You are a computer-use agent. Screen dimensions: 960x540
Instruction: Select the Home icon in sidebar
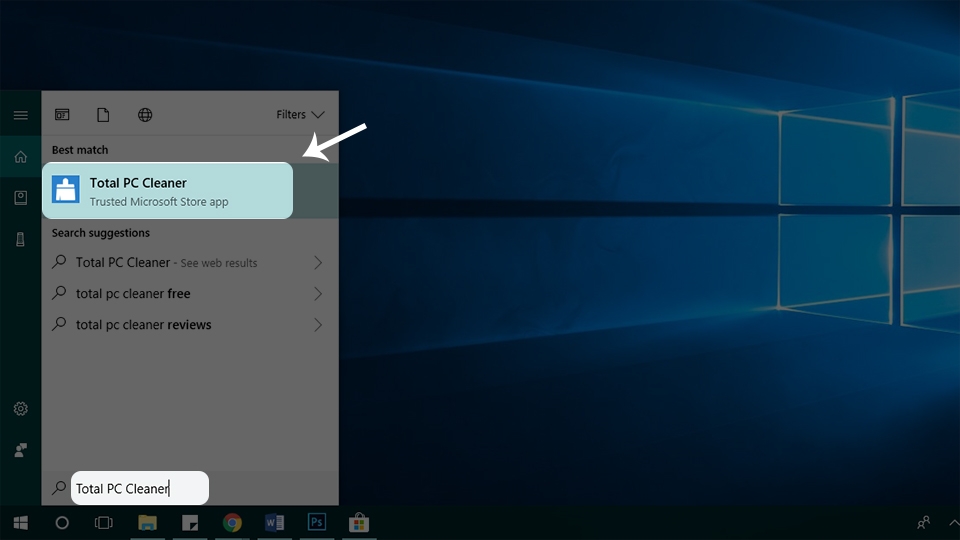point(20,157)
